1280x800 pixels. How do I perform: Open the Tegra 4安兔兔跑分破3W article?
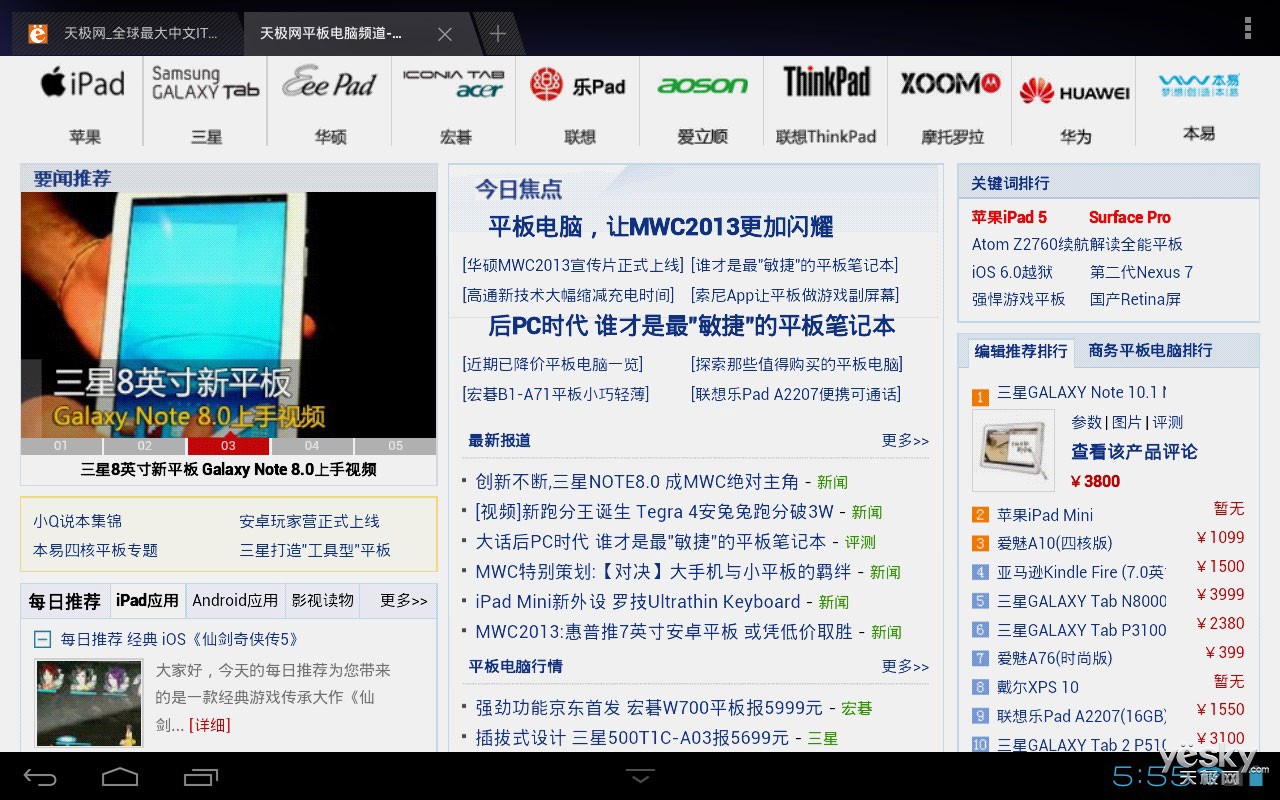click(x=654, y=512)
